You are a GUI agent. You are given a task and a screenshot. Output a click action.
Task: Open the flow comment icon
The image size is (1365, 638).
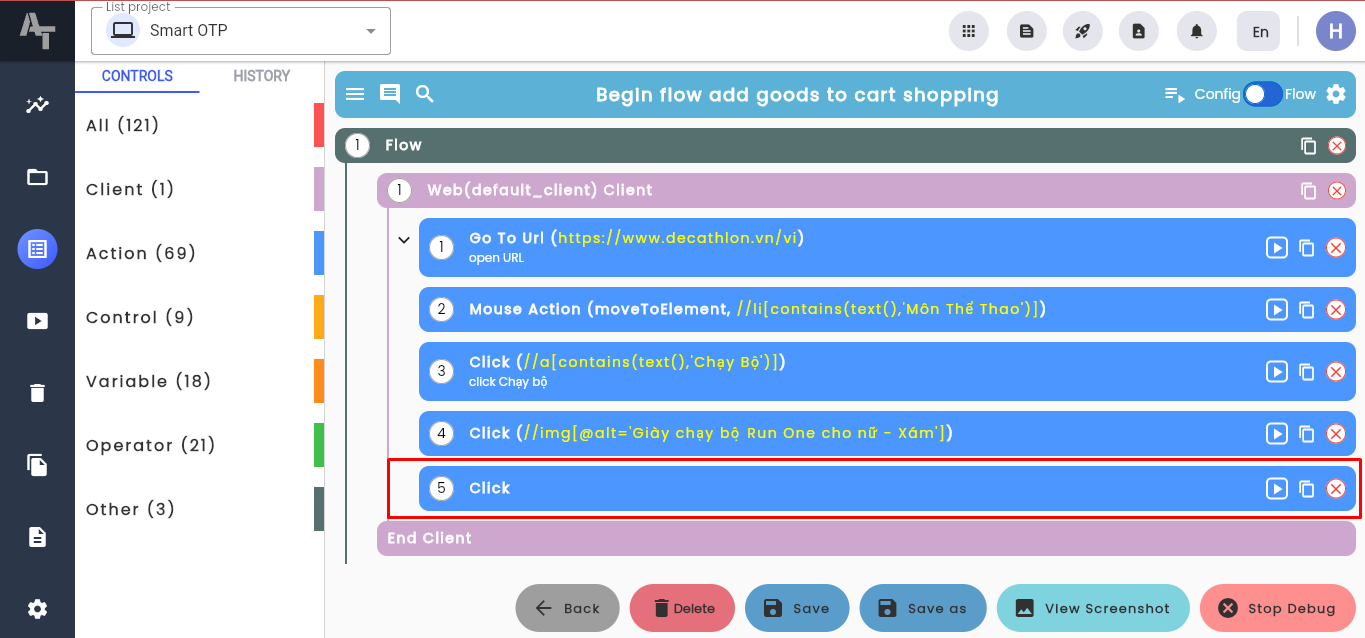coord(390,94)
